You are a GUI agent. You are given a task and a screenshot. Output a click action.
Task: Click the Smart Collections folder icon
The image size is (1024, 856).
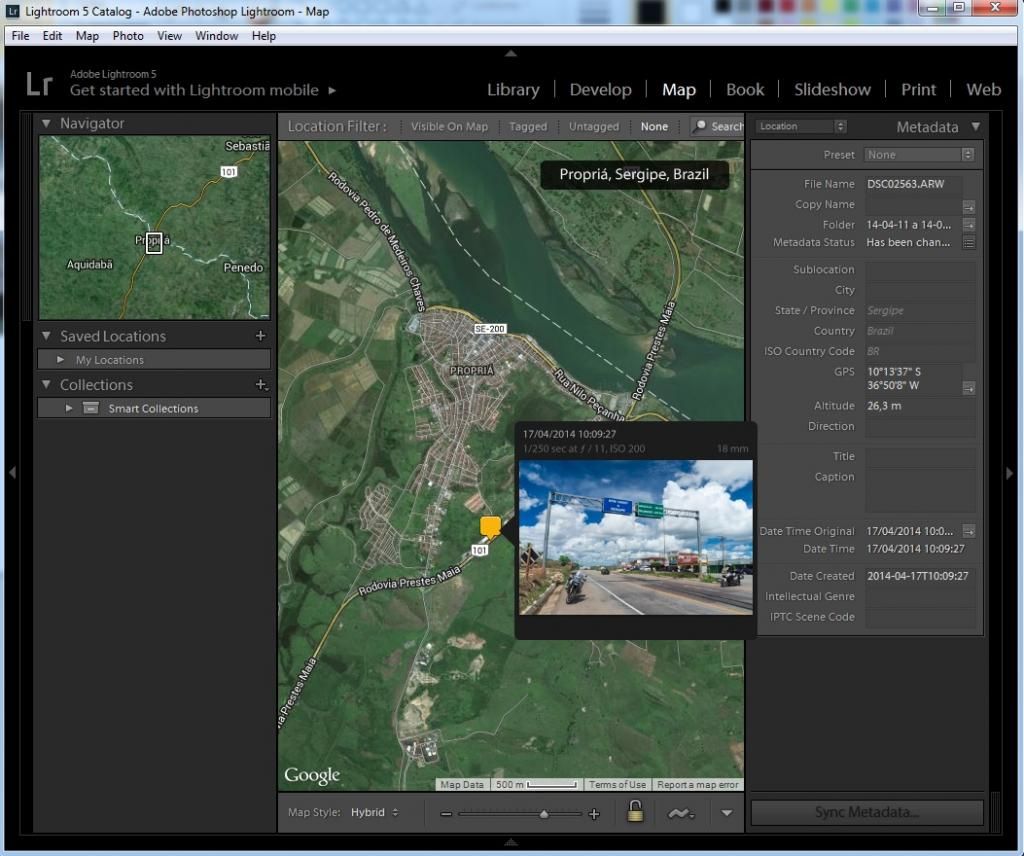91,408
